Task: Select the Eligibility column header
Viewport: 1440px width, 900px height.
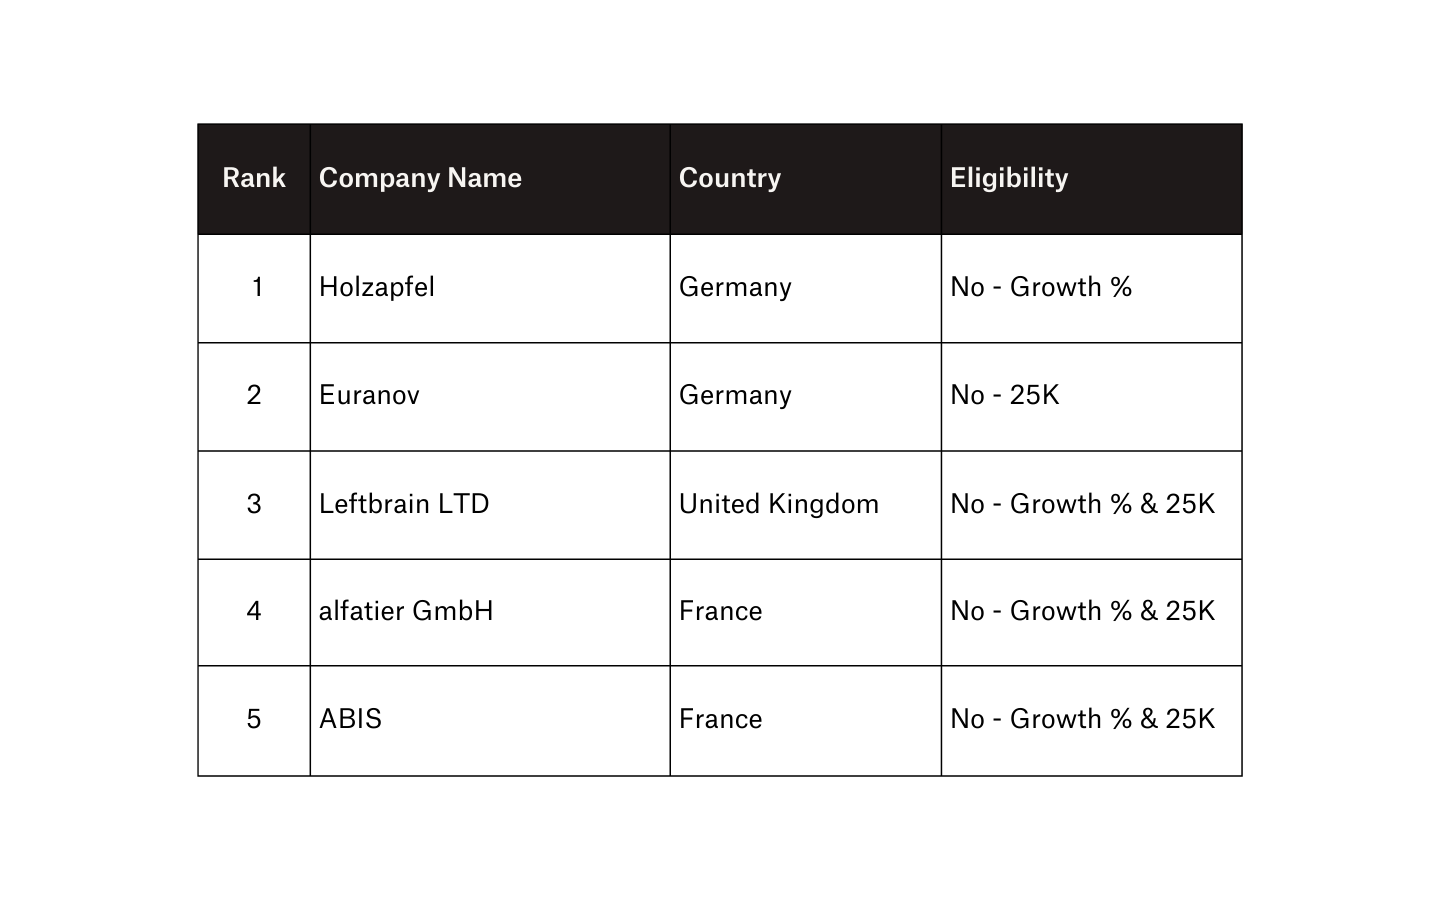Action: [x=1009, y=178]
